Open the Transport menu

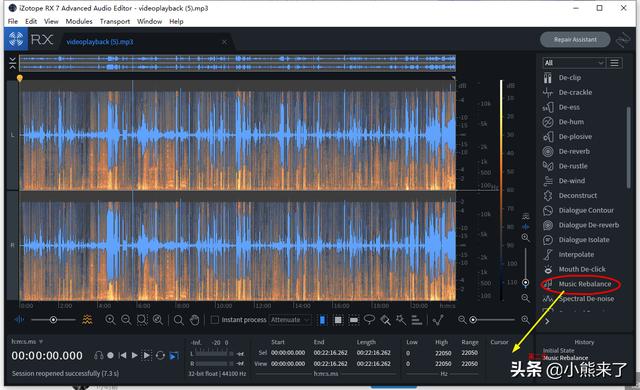click(x=115, y=21)
